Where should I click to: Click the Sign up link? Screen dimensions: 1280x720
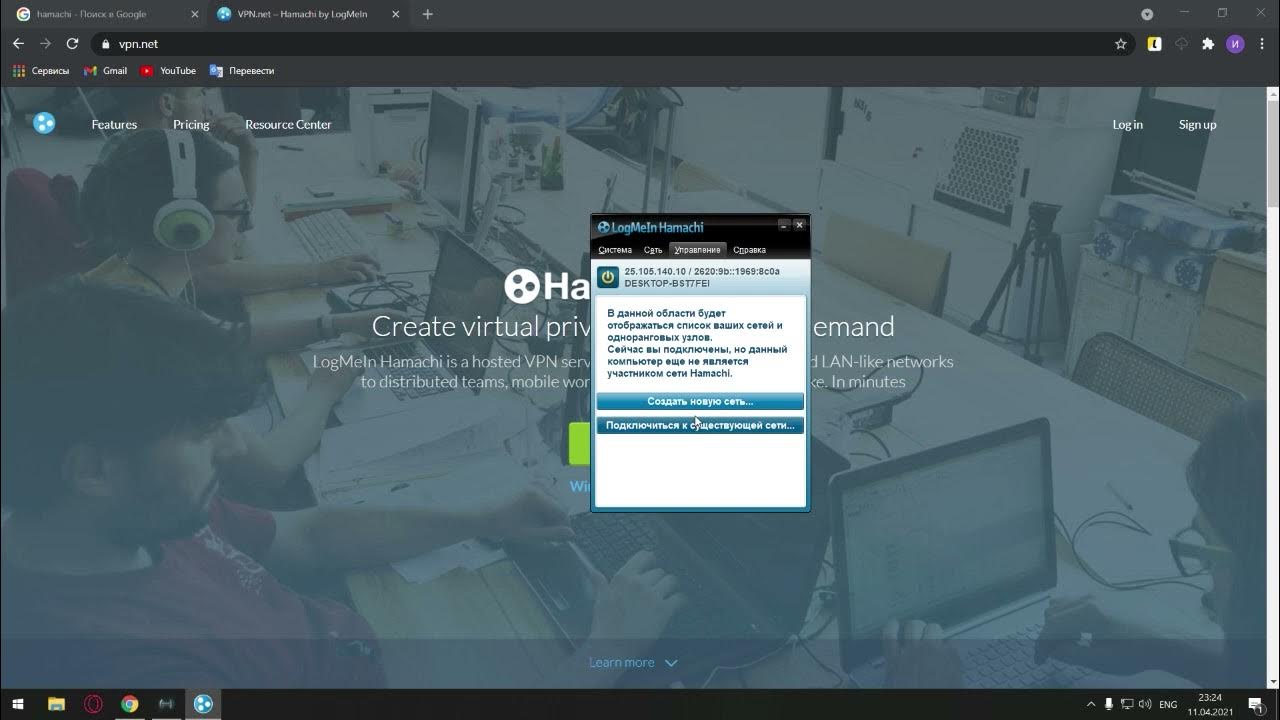pyautogui.click(x=1197, y=125)
